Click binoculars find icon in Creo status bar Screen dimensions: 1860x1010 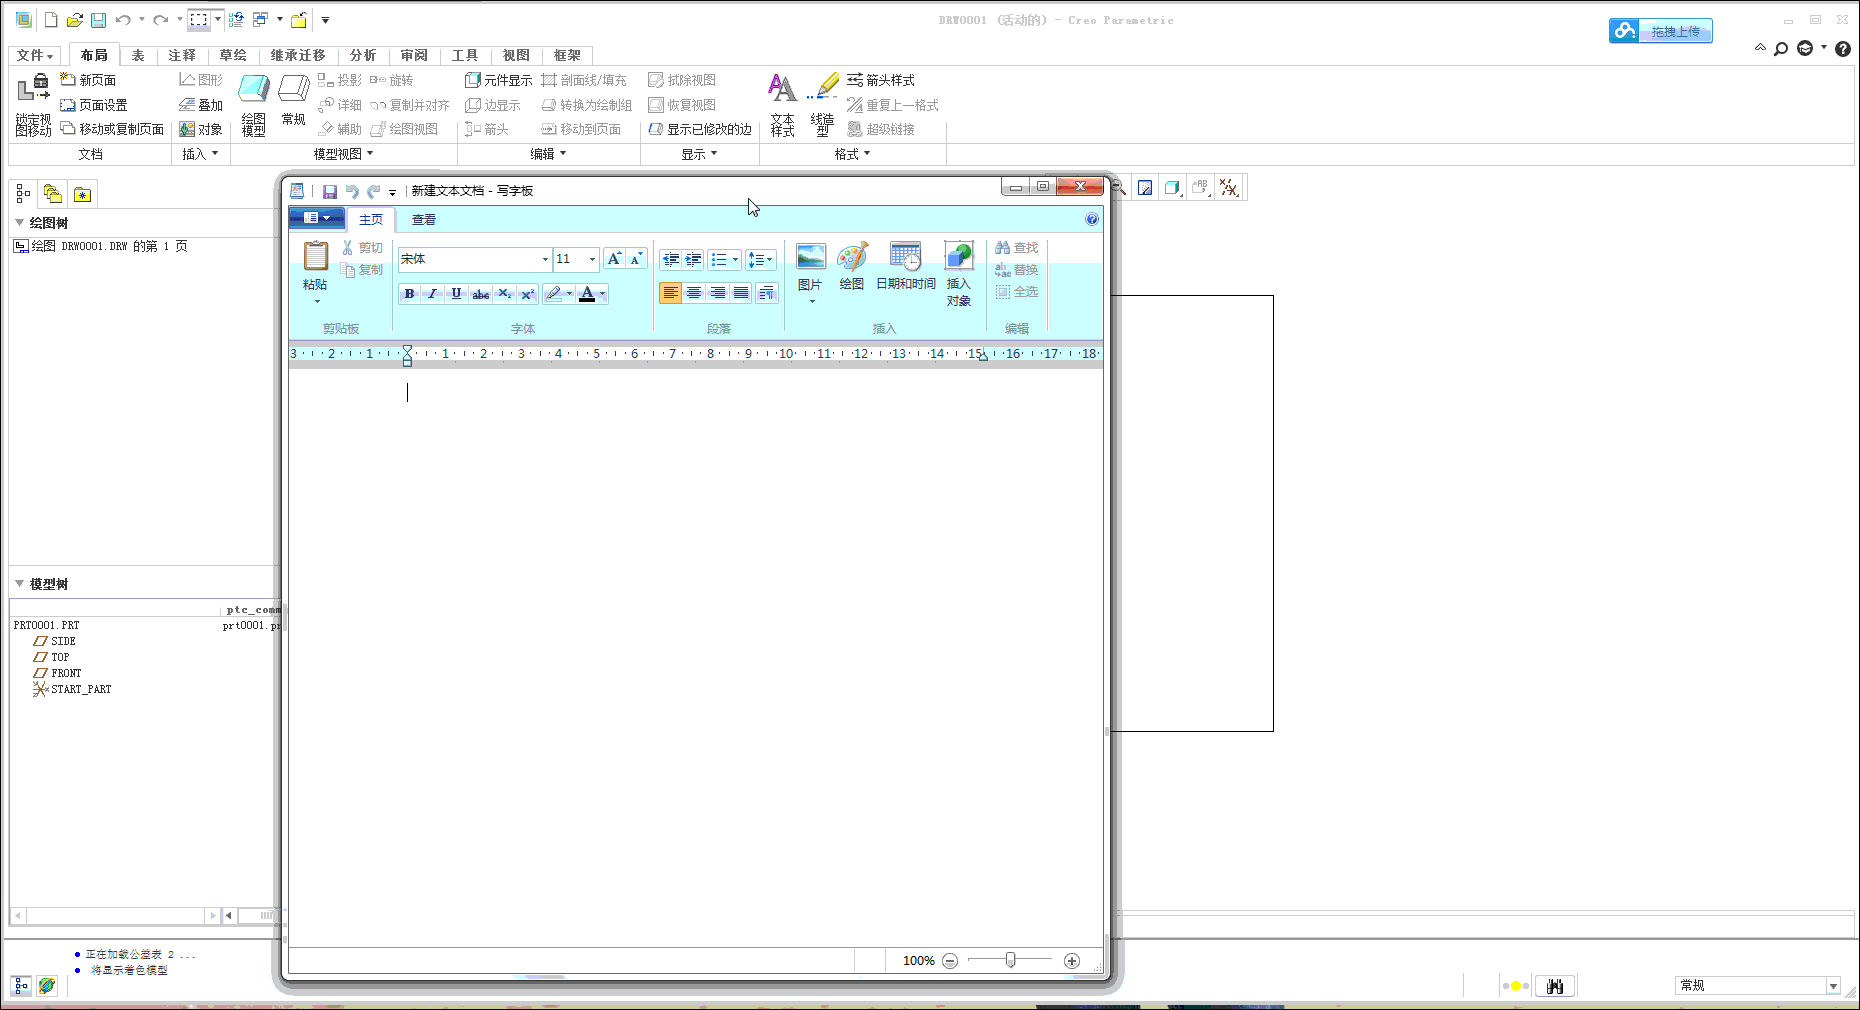pos(1555,986)
